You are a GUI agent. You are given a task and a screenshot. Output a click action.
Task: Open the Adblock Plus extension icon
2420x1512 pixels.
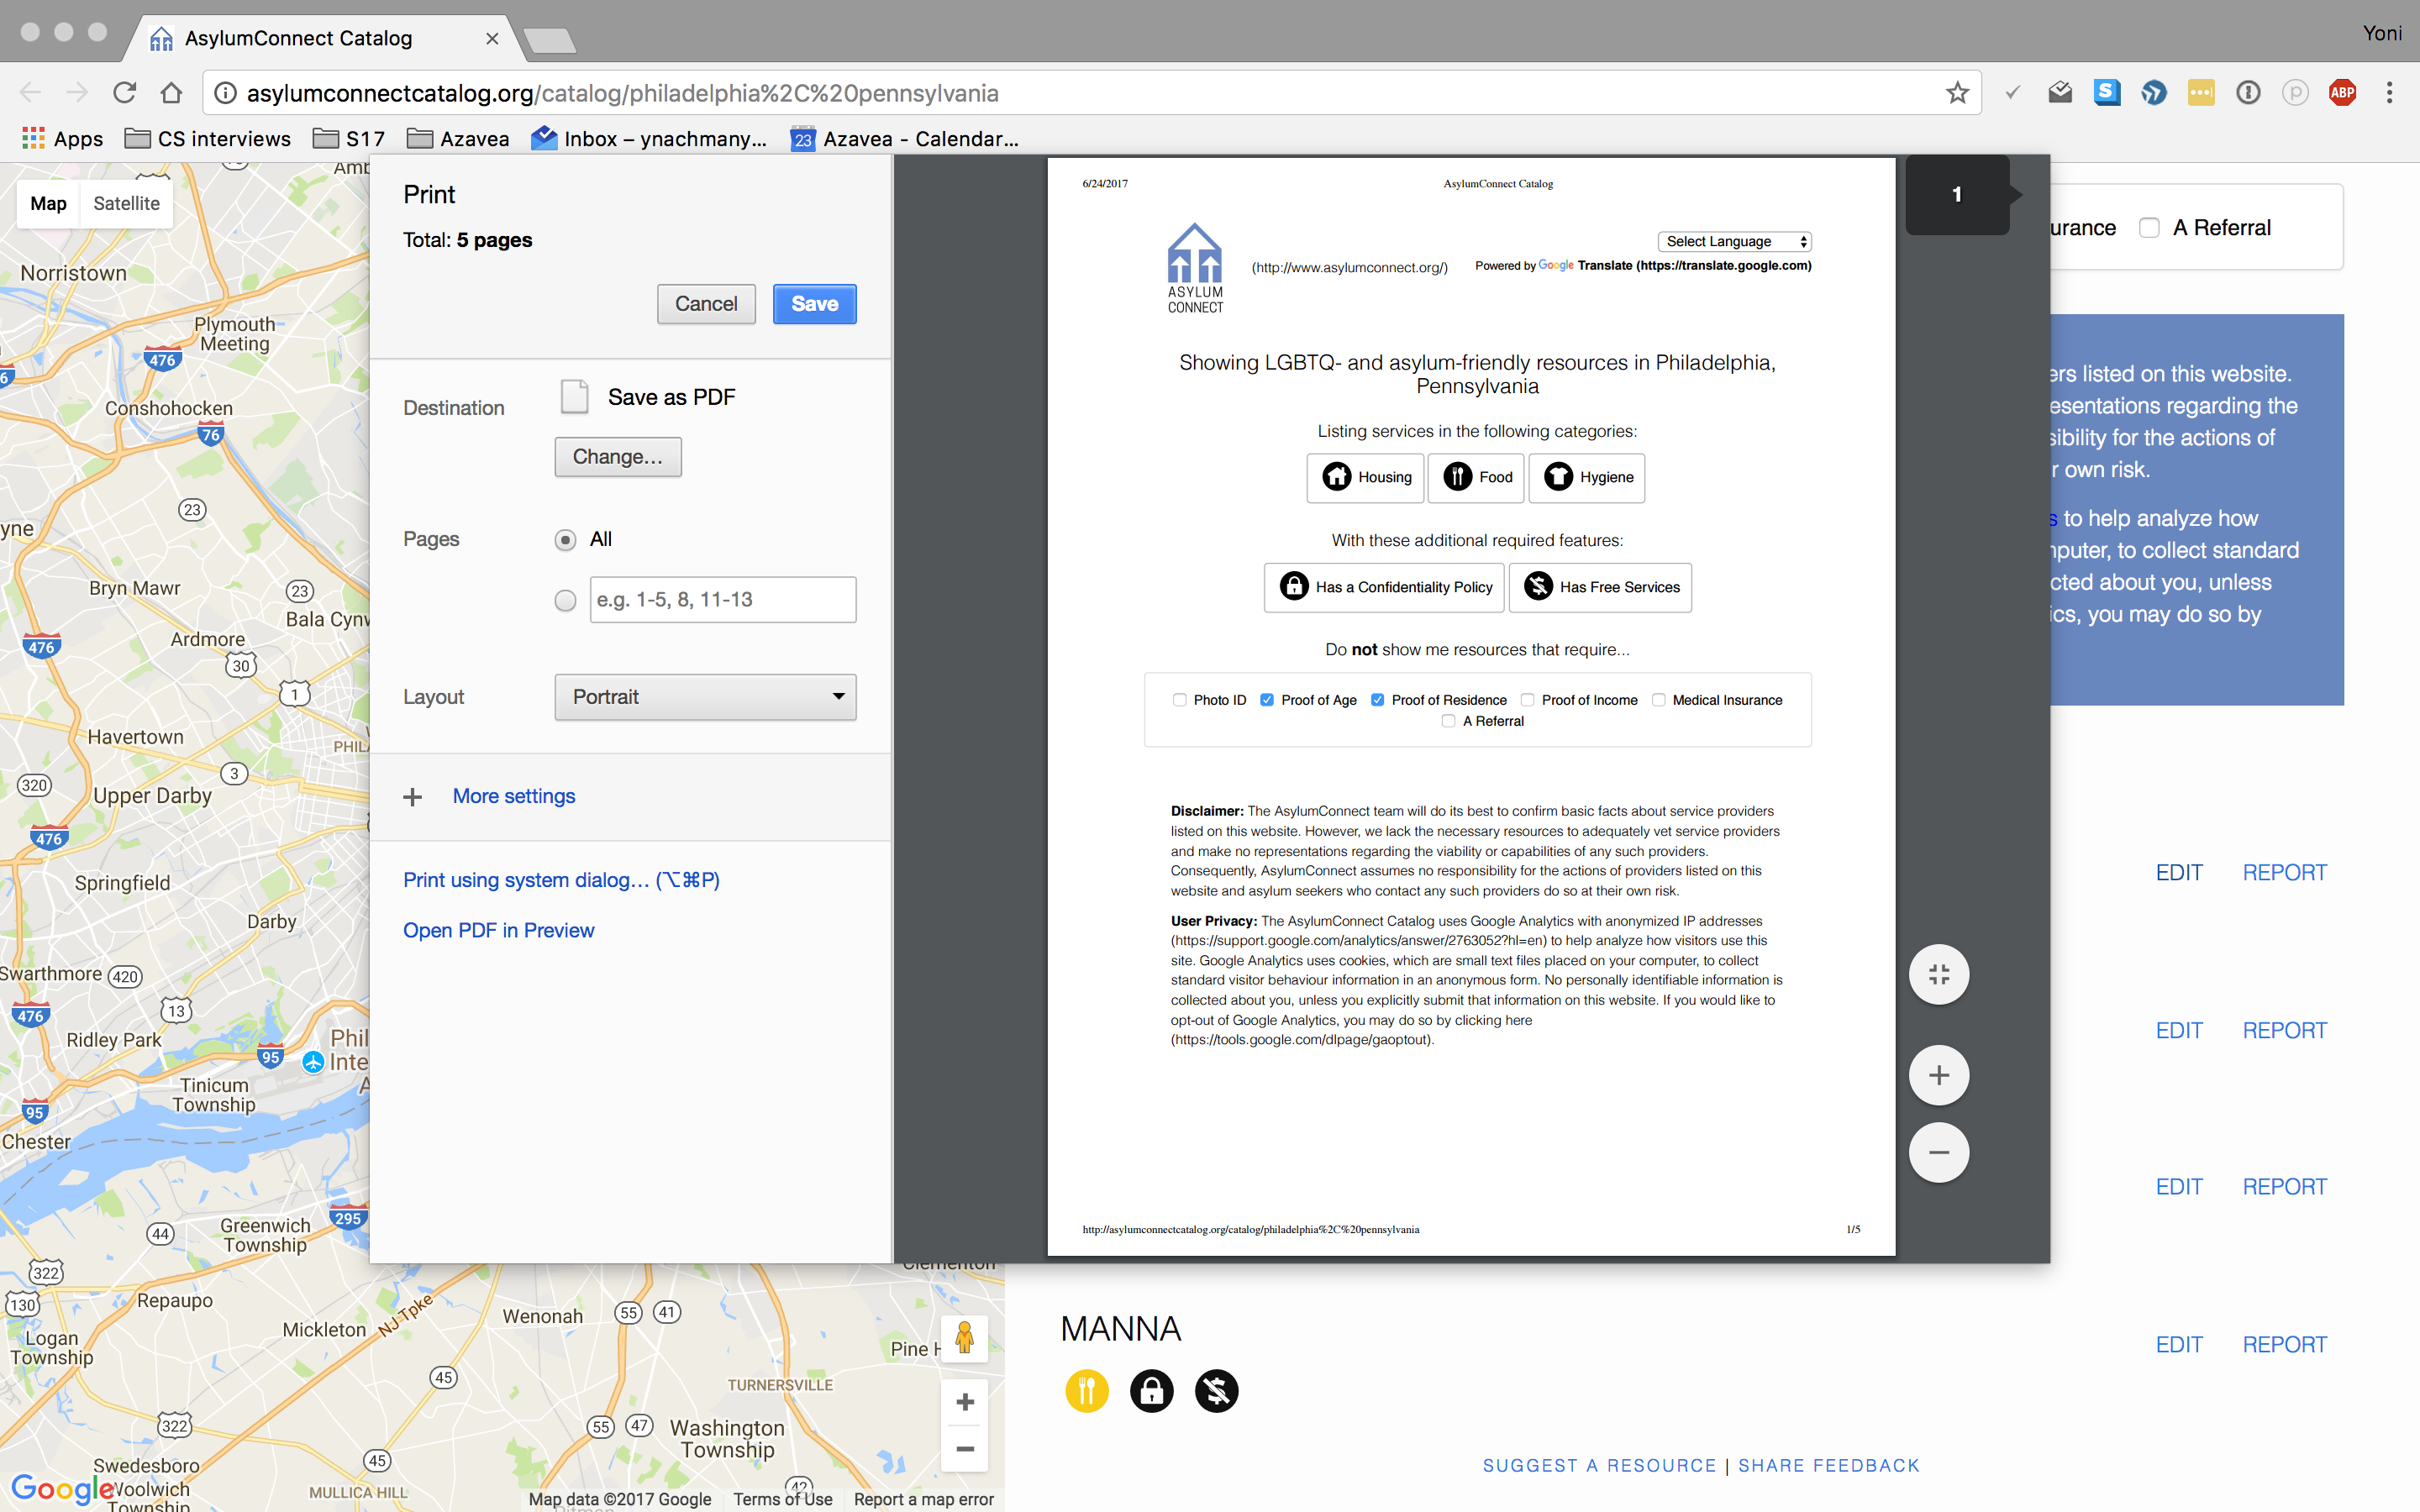click(x=2341, y=93)
